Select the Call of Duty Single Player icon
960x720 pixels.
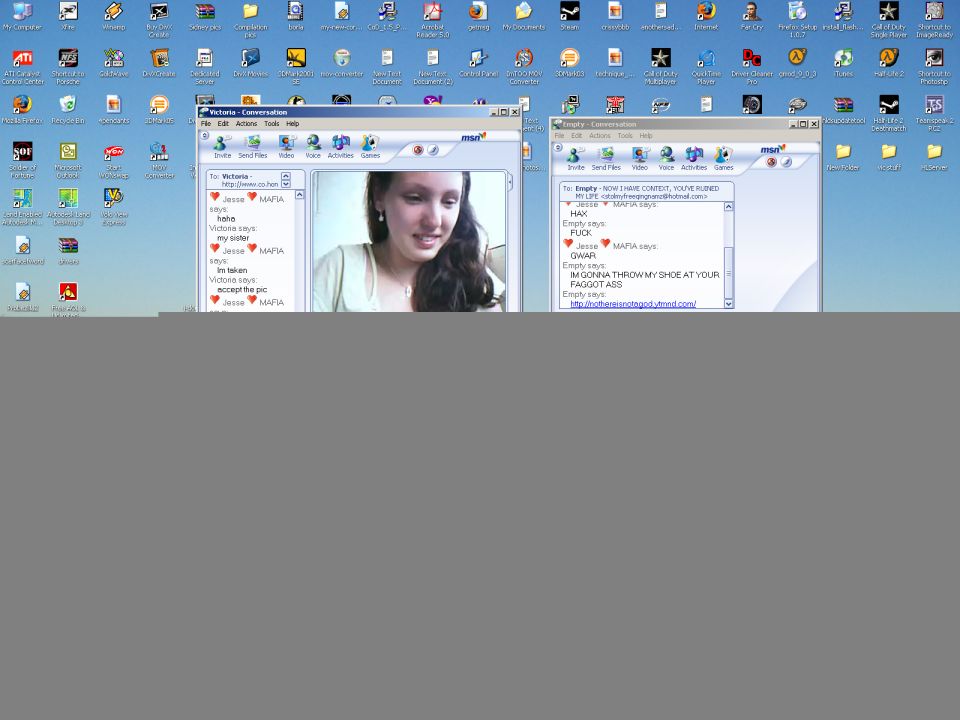pyautogui.click(x=889, y=20)
